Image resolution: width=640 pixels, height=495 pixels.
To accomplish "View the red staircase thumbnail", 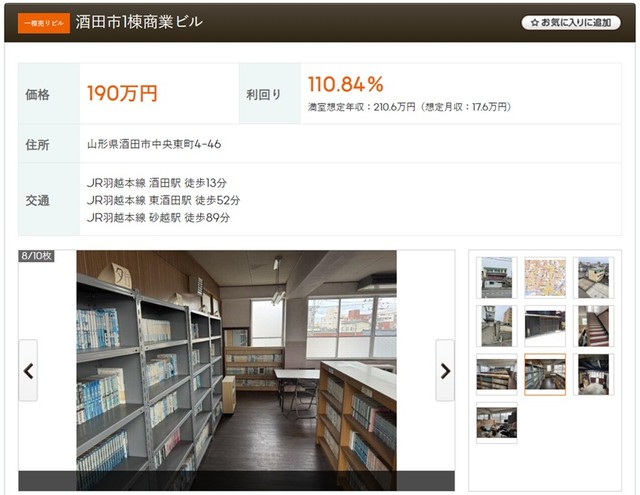I will (x=593, y=326).
